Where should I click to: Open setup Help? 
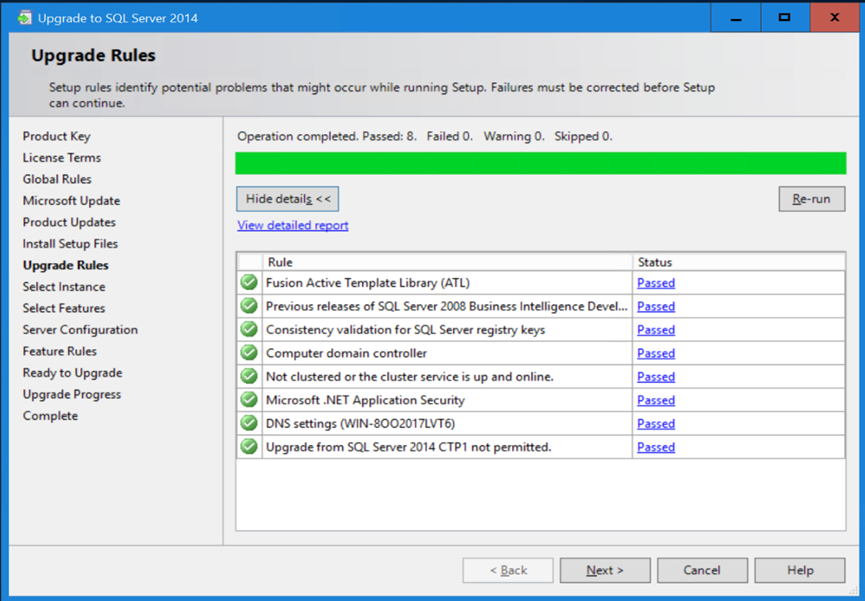(800, 570)
